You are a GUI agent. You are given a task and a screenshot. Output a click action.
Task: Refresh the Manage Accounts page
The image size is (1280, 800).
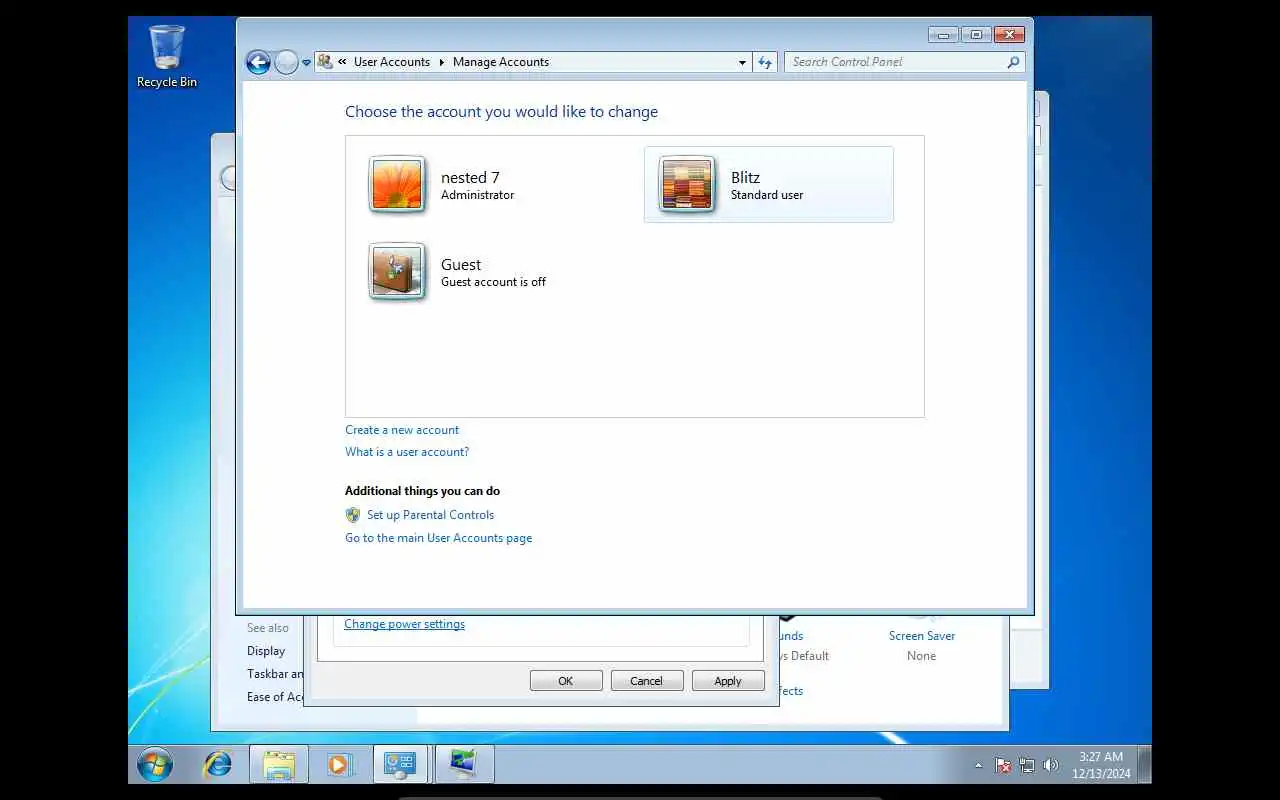765,62
